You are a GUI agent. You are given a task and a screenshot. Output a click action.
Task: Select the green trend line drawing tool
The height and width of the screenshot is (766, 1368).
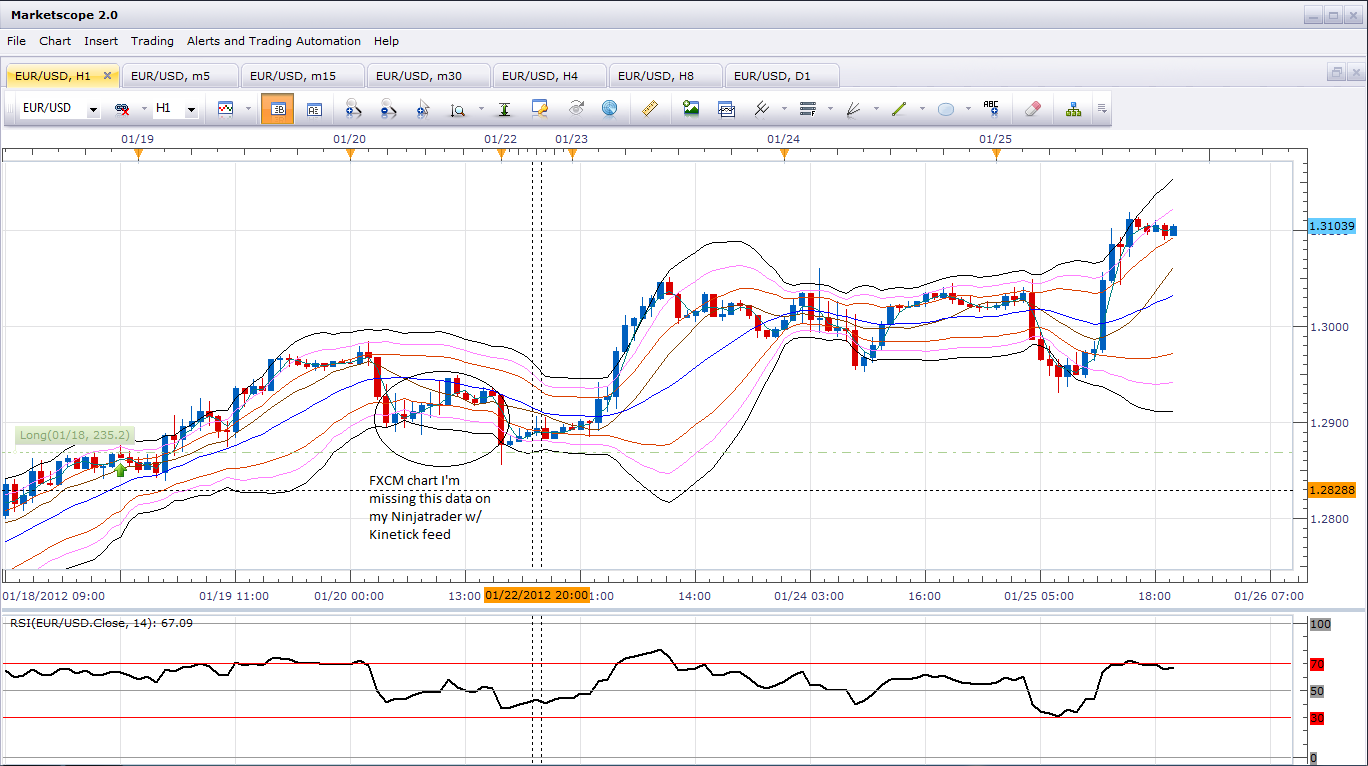pos(899,109)
